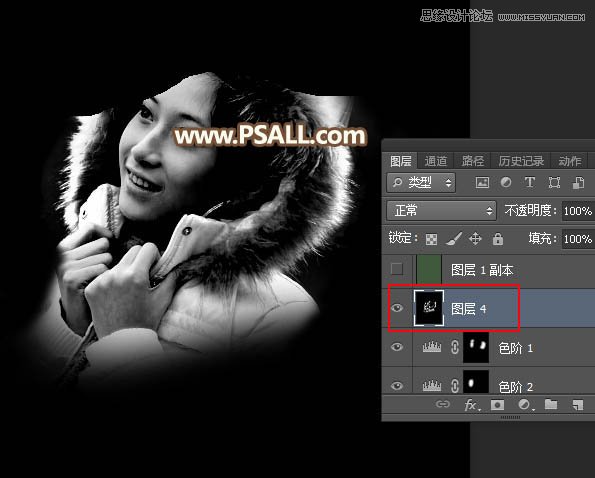Click the link layers chain icon
This screenshot has width=595, height=478.
pos(442,404)
